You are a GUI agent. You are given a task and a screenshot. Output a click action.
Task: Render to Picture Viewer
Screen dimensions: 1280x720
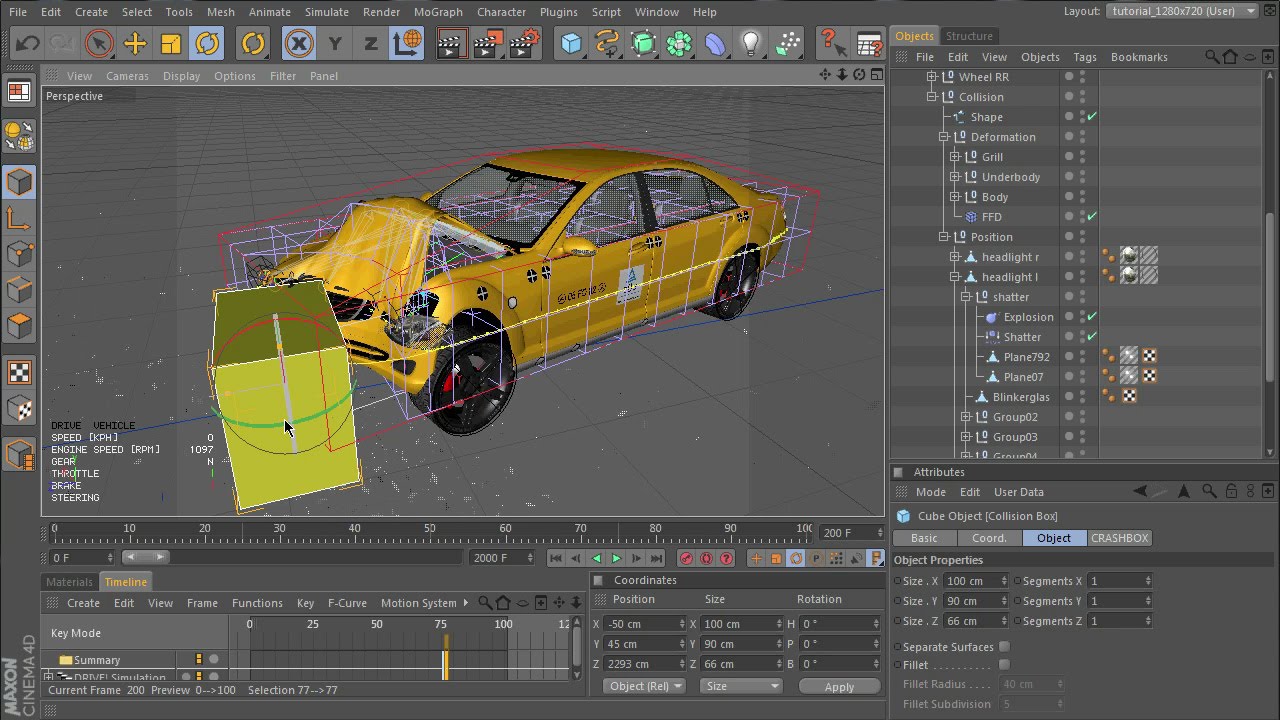(488, 43)
